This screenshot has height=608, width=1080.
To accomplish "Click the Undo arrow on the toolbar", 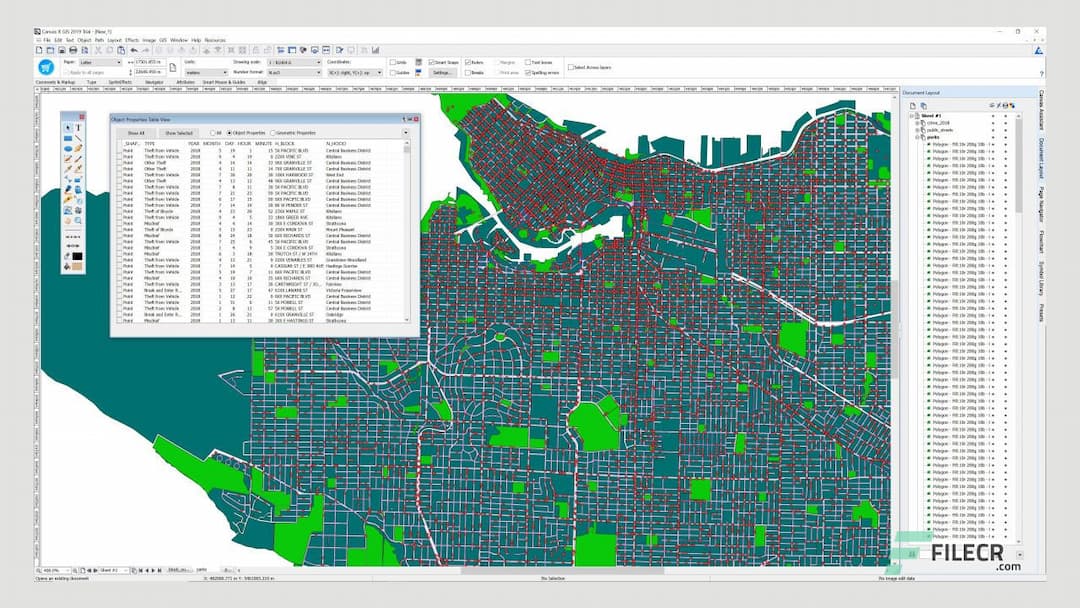I will (x=133, y=50).
